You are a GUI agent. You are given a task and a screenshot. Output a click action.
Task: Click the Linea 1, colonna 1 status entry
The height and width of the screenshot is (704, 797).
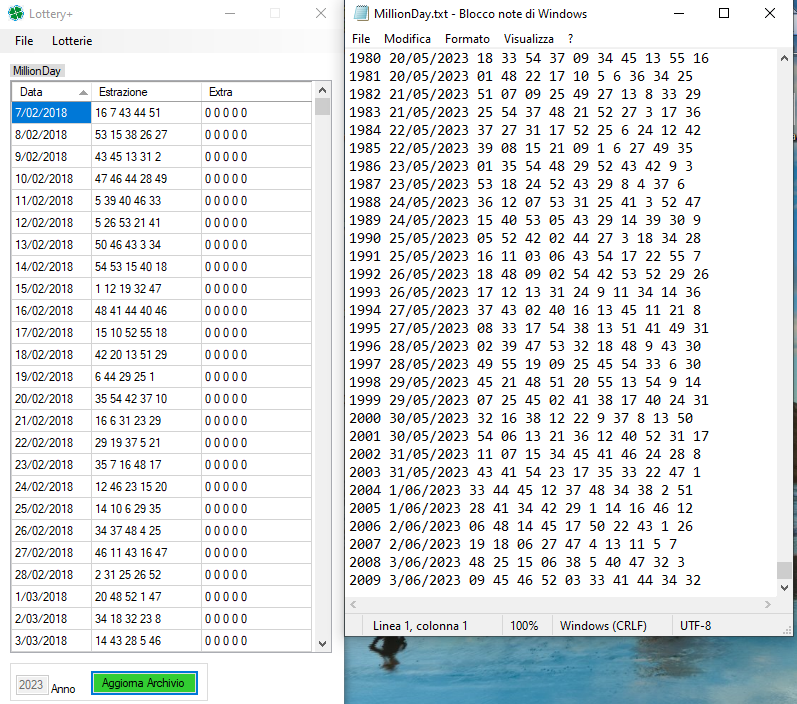click(420, 626)
